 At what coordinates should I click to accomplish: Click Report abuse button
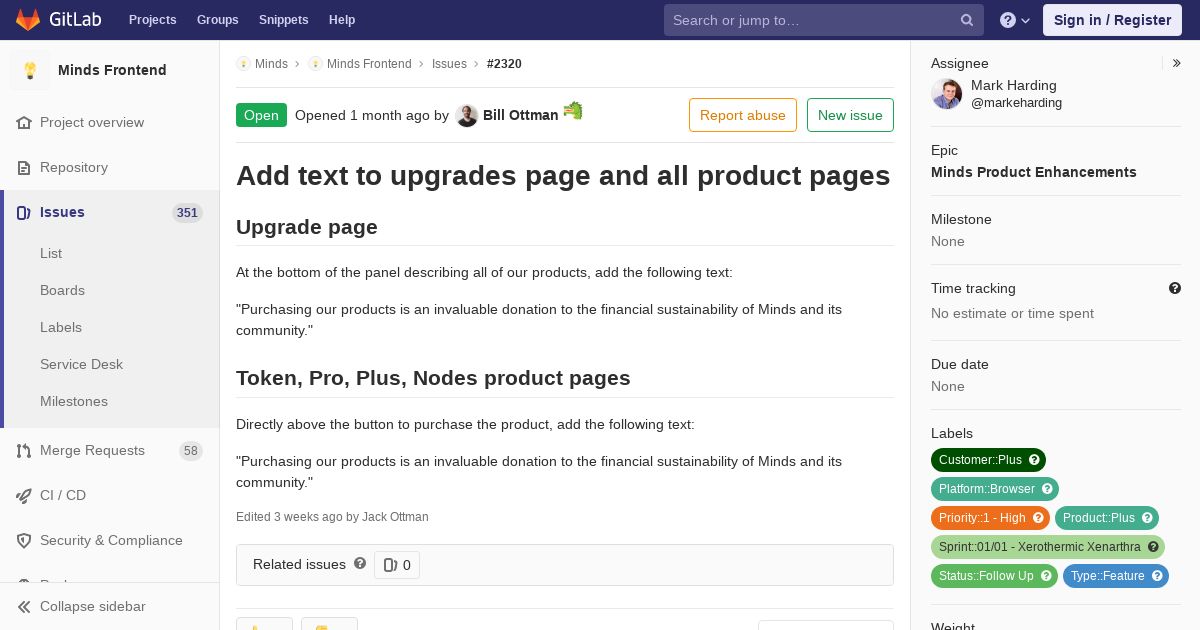pyautogui.click(x=743, y=115)
